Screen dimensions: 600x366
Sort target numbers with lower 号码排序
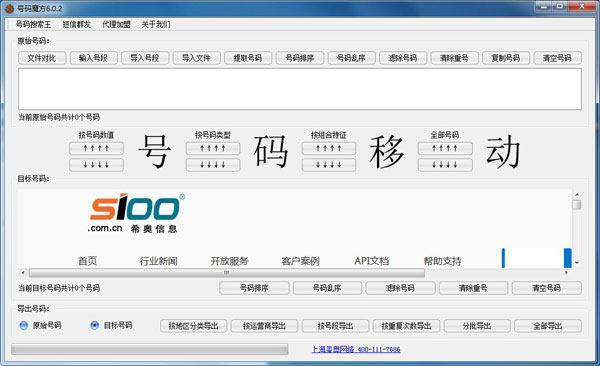point(254,288)
